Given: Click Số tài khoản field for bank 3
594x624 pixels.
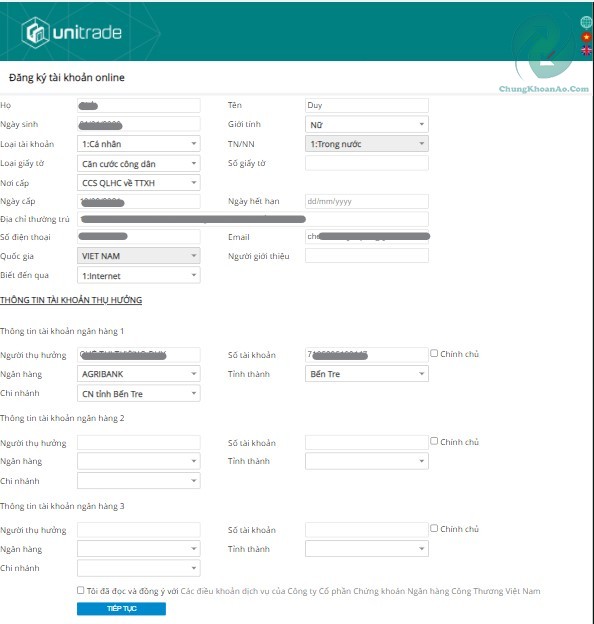Looking at the screenshot, I should pos(367,530).
